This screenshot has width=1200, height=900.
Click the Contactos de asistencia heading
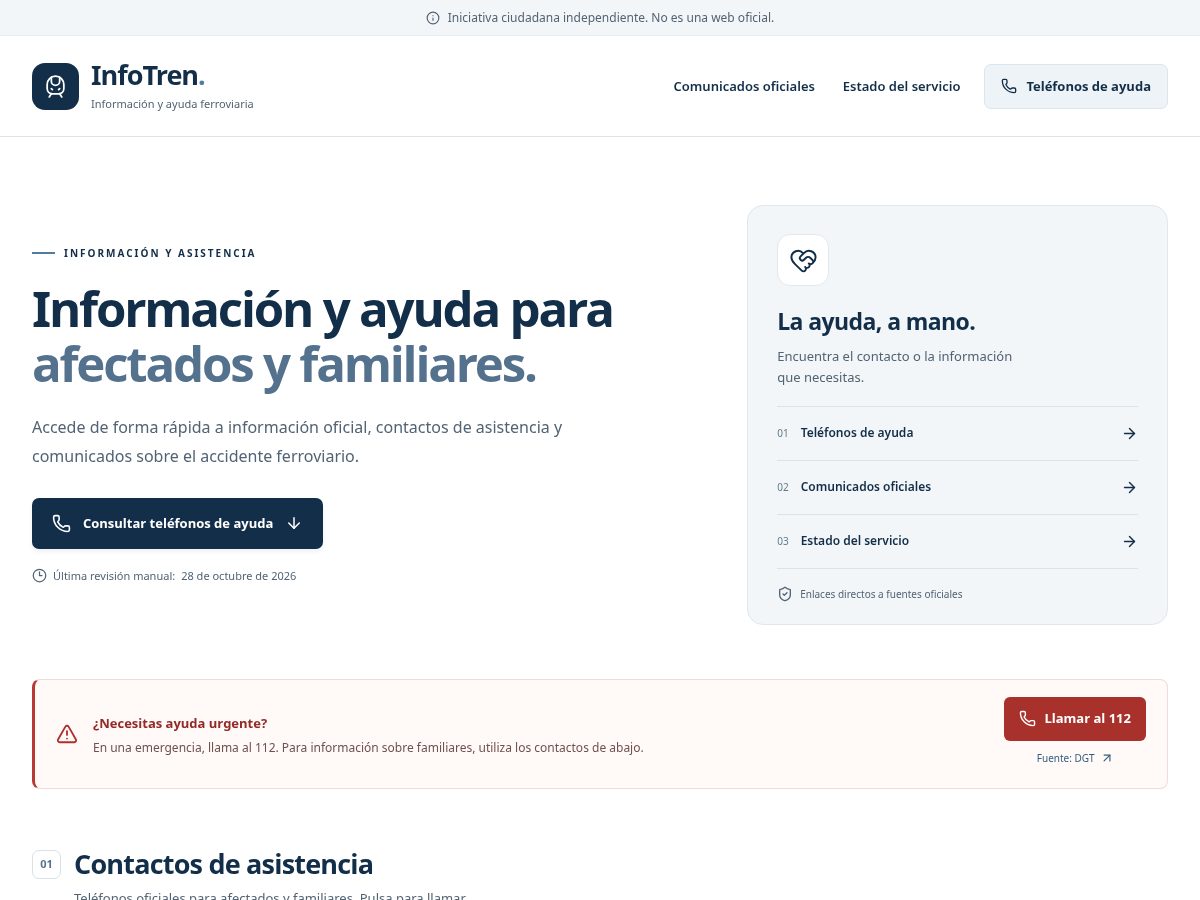[224, 864]
